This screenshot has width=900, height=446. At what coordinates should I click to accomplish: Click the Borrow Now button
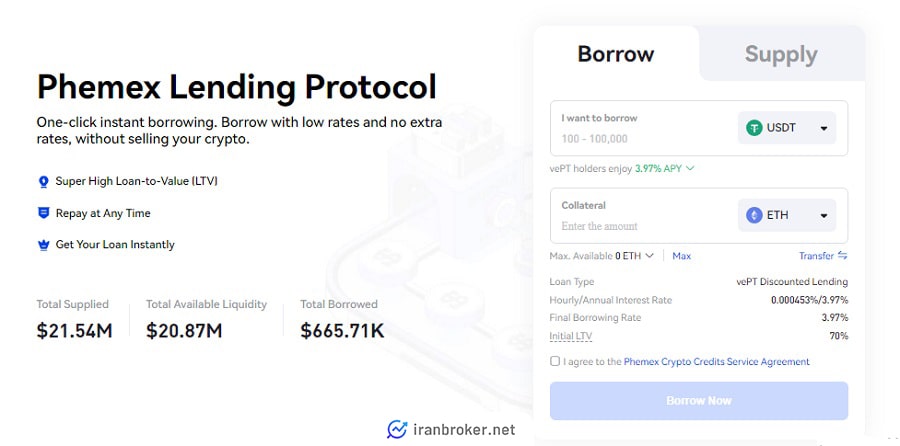point(699,401)
